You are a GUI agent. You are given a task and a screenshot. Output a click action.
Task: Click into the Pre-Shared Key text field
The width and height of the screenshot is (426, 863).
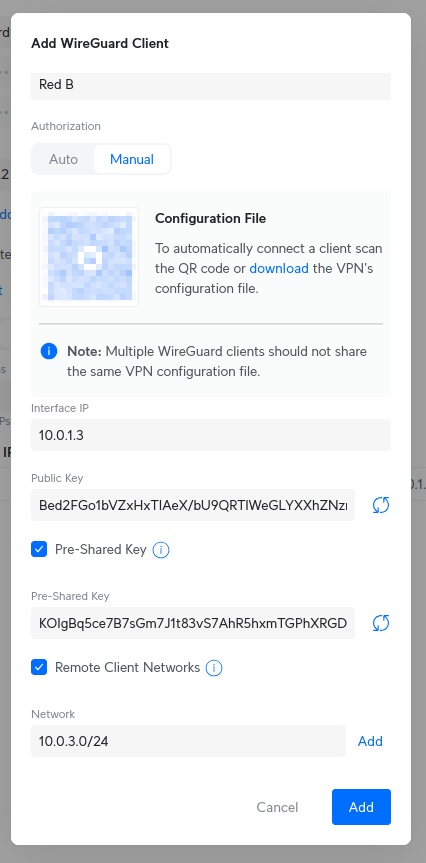[193, 623]
